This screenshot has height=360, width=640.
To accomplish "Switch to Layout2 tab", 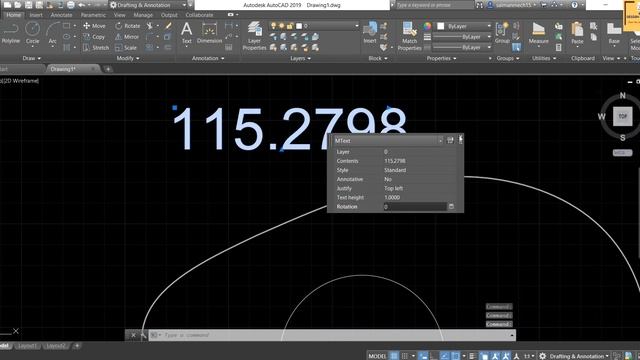I will pyautogui.click(x=56, y=346).
